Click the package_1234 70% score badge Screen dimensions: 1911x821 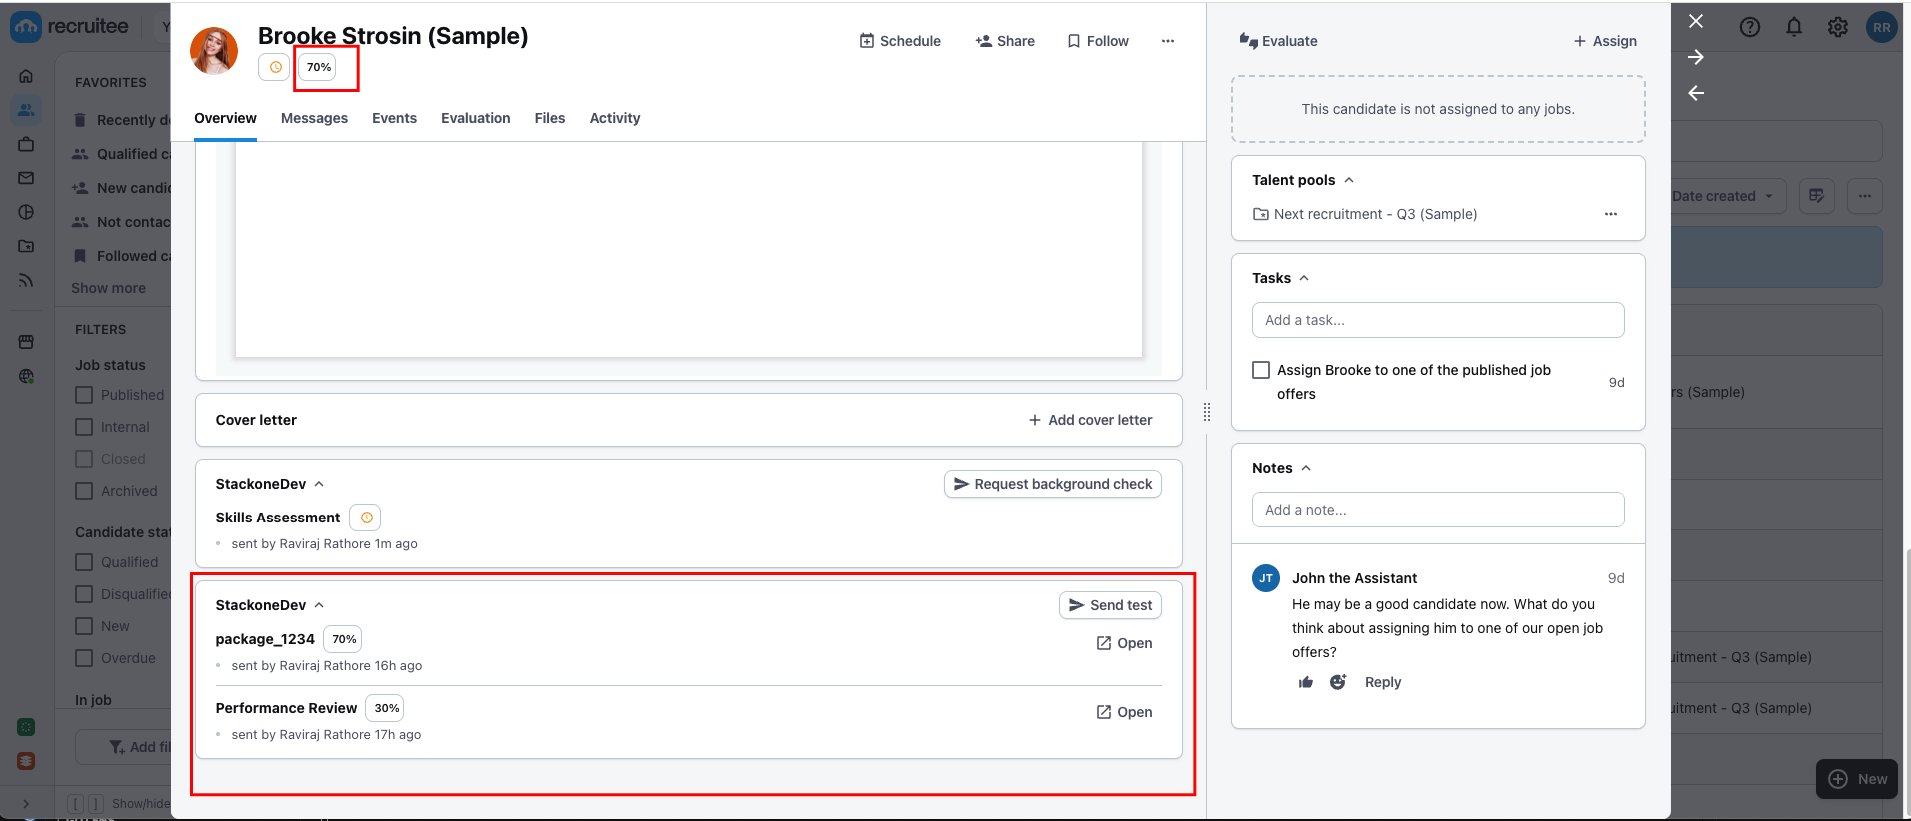coord(344,639)
